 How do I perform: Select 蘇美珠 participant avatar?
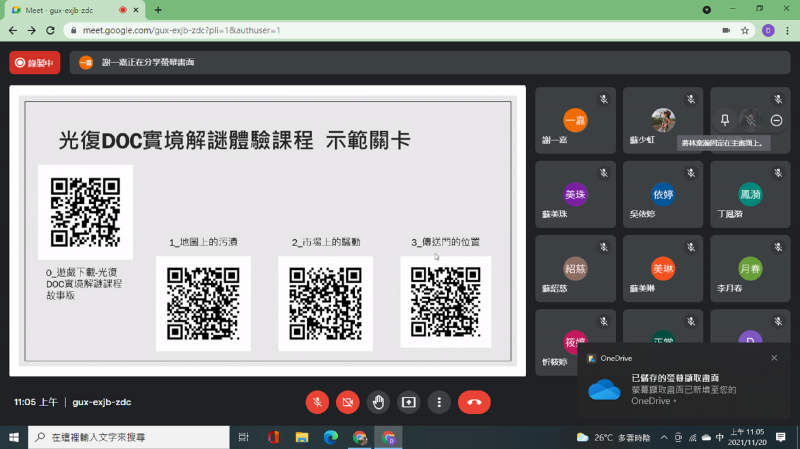[575, 194]
